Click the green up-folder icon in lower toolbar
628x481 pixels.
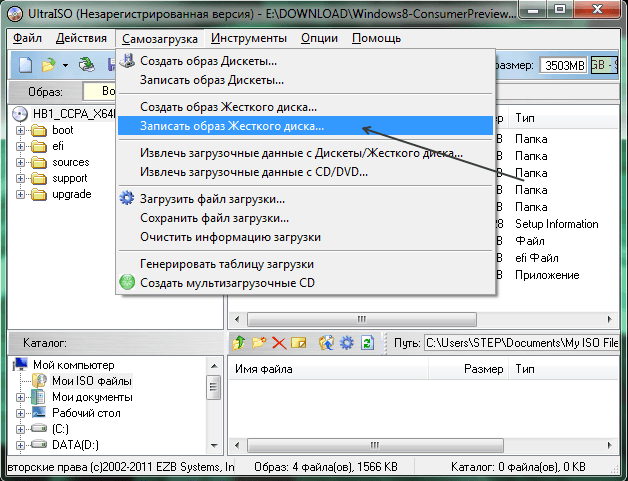238,343
